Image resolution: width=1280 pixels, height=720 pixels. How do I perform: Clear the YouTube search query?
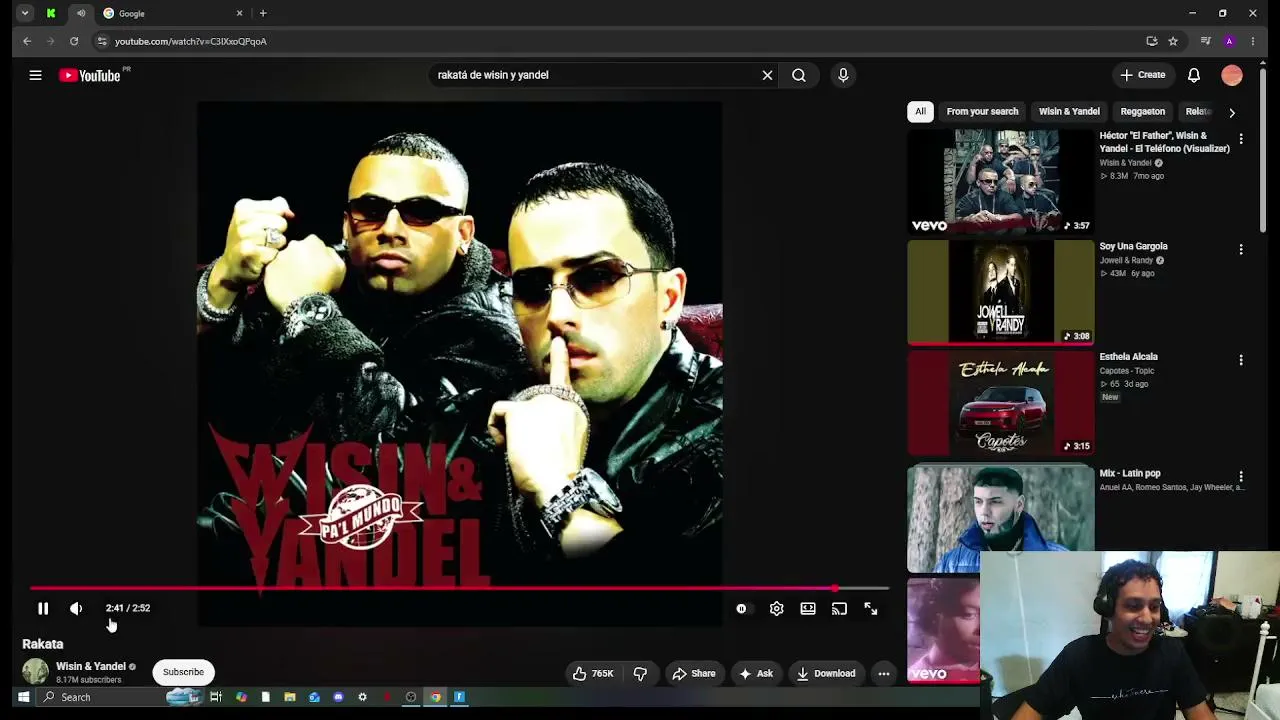[x=767, y=75]
